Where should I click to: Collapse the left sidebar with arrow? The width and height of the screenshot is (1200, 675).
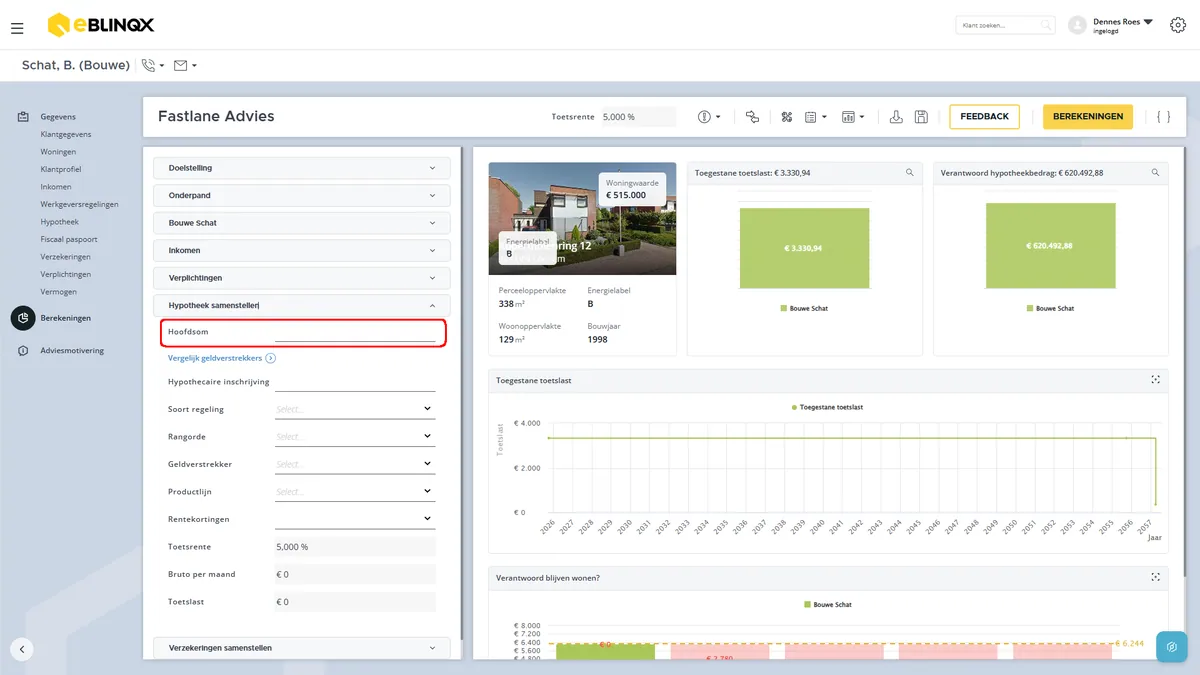[22, 649]
